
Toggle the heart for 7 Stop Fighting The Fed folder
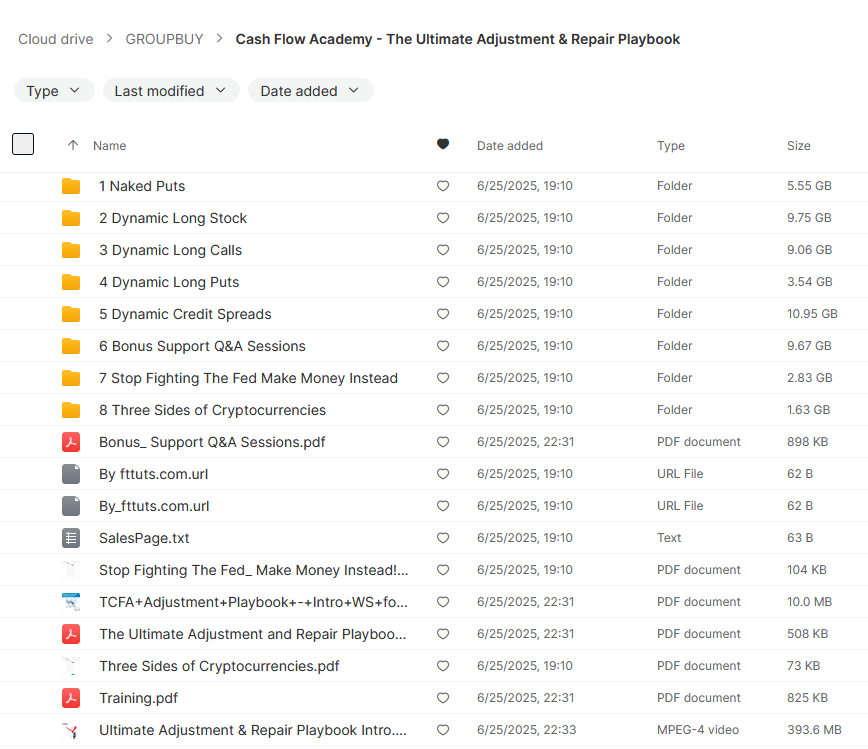443,378
